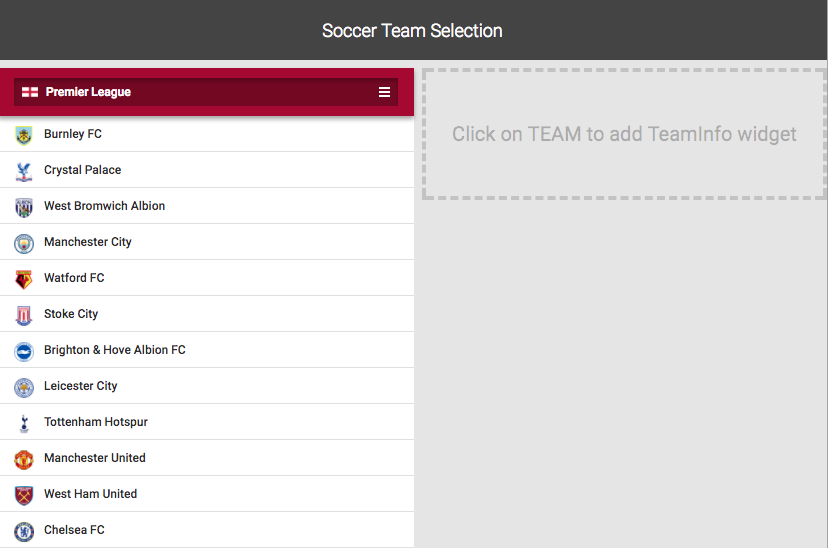Viewport: 828px width, 548px height.
Task: Open the hamburger menu in Premier League header
Action: [x=384, y=92]
